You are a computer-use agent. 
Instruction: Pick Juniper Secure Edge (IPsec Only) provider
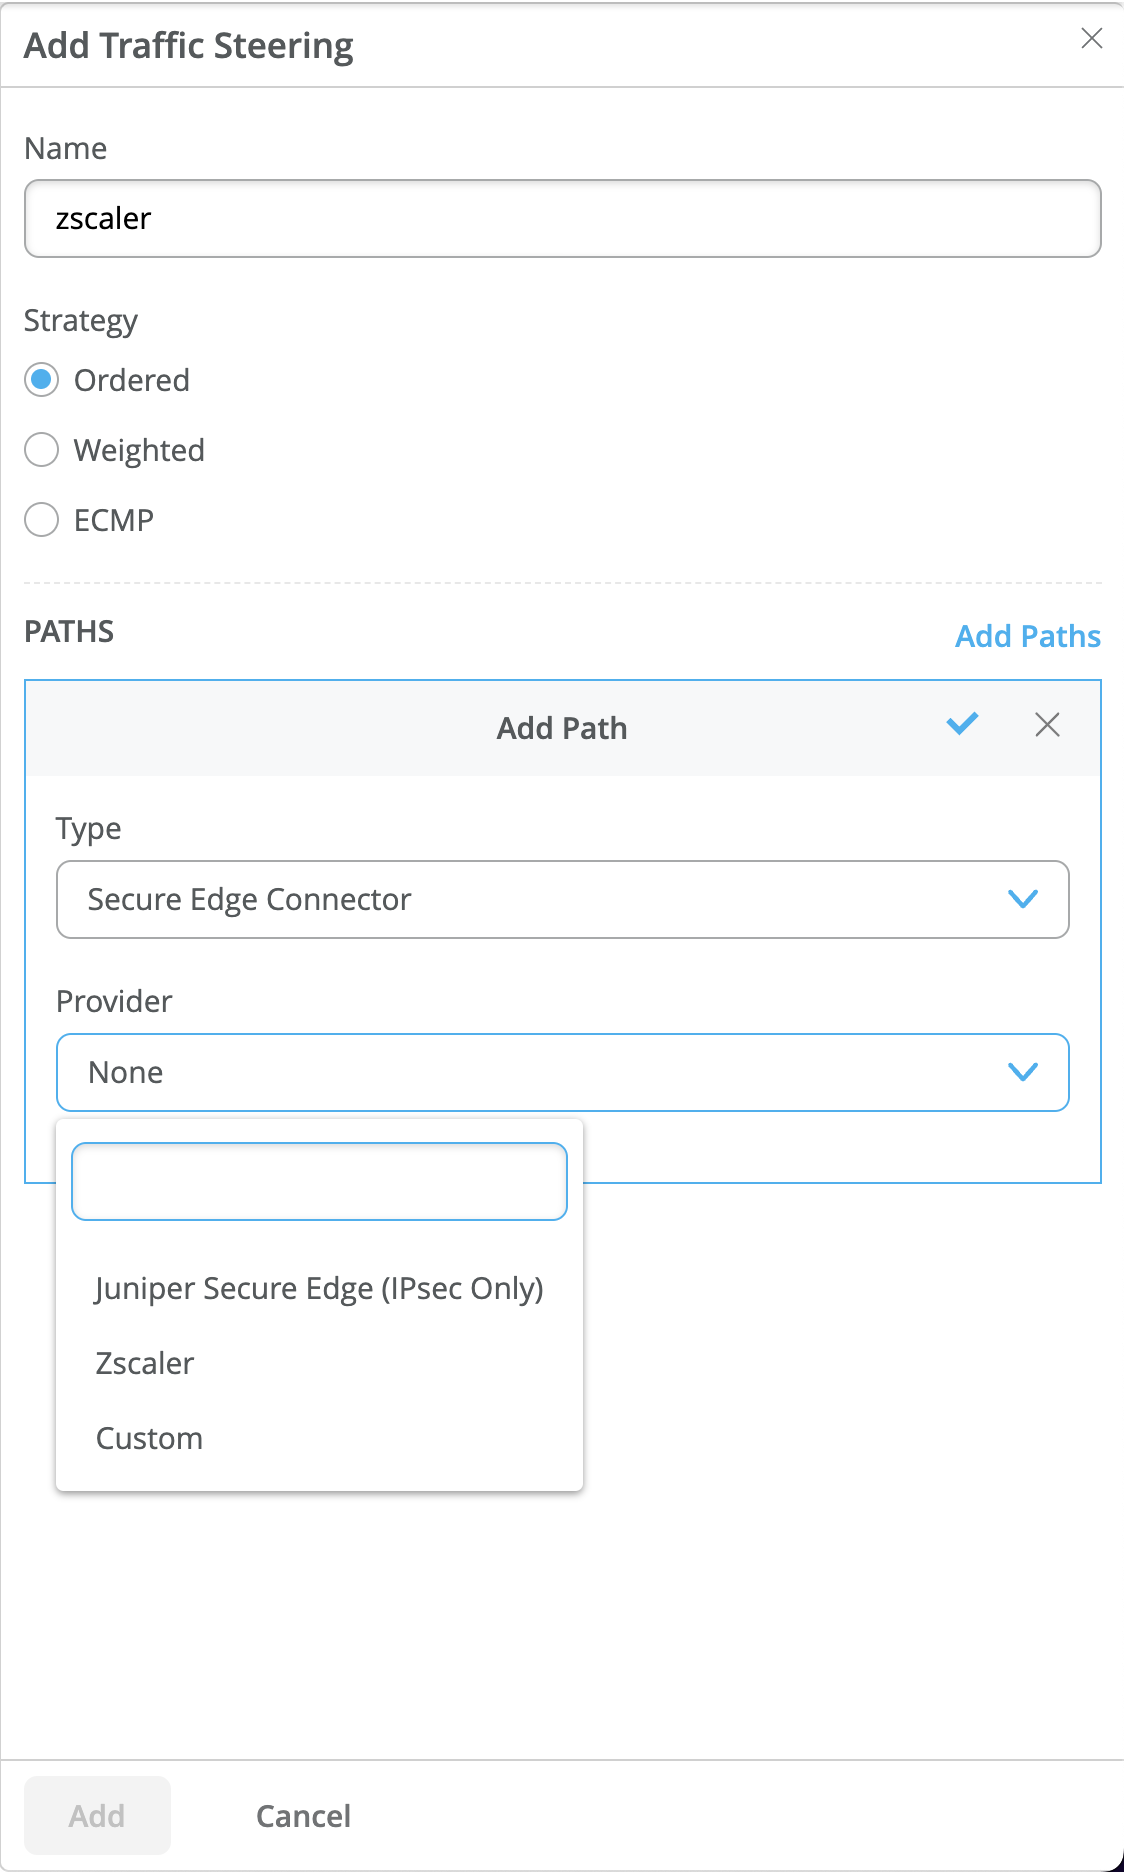[319, 1288]
